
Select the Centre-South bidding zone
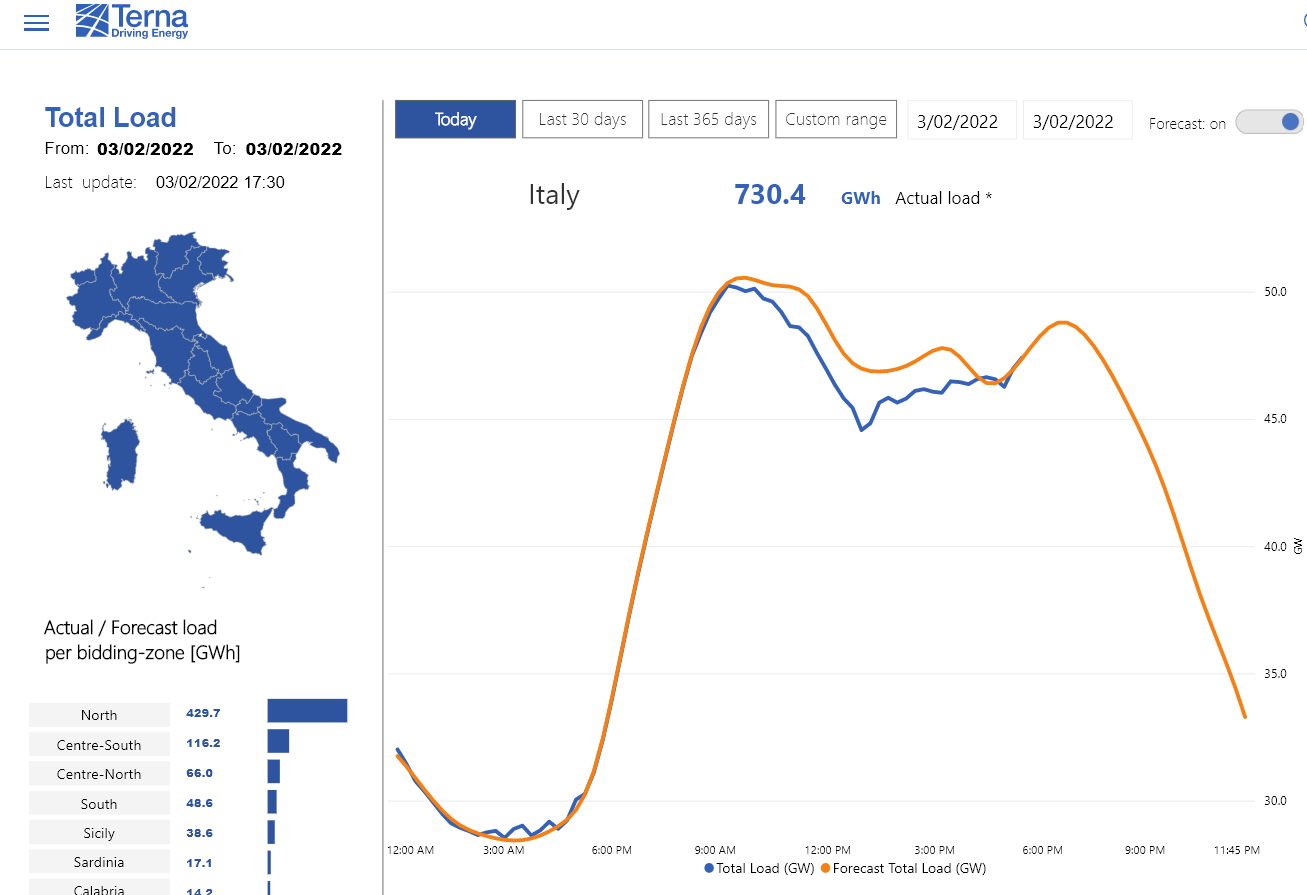coord(99,744)
